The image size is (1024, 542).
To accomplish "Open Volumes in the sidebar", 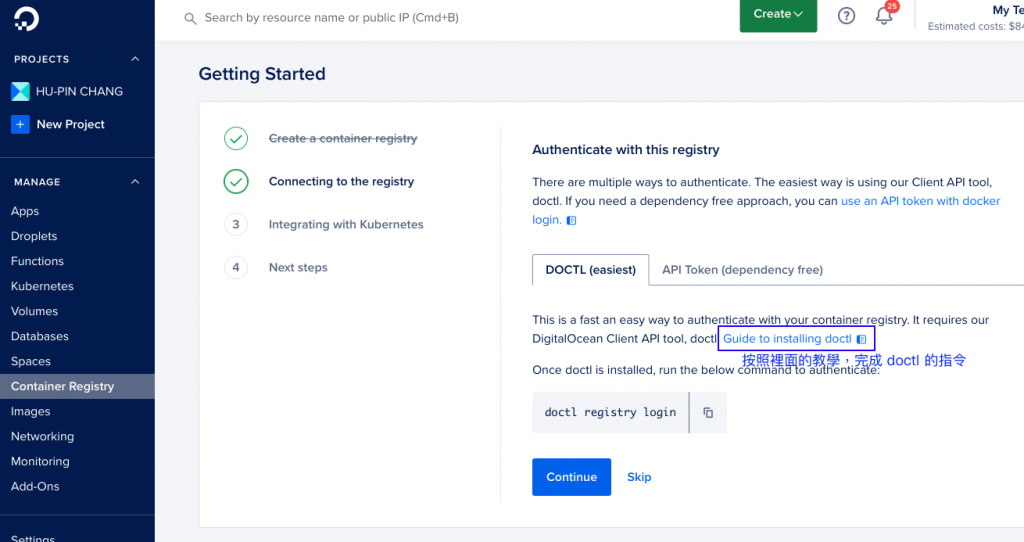I will [x=35, y=311].
